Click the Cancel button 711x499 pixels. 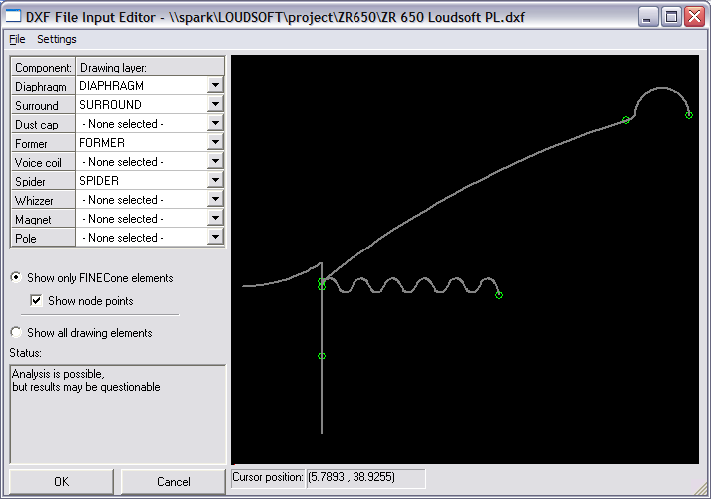pos(173,481)
